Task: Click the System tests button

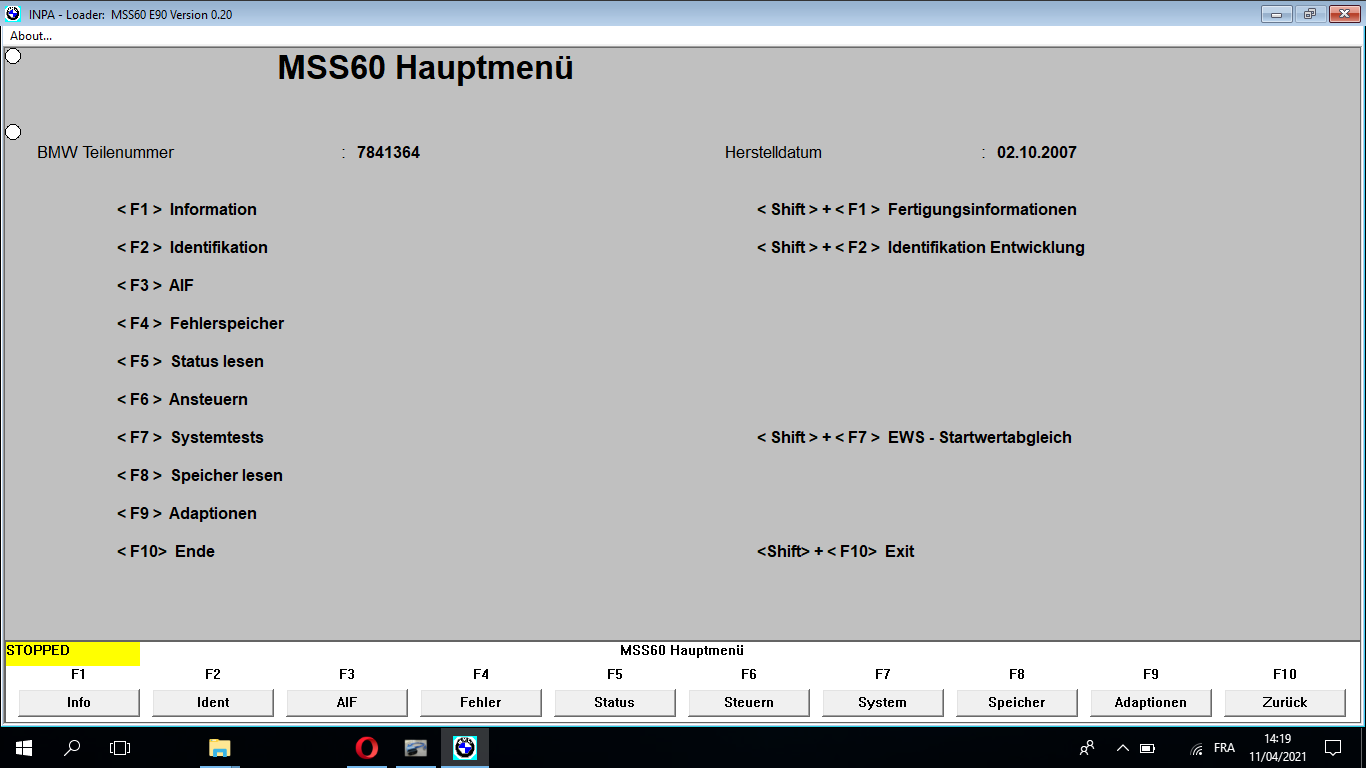Action: 883,702
